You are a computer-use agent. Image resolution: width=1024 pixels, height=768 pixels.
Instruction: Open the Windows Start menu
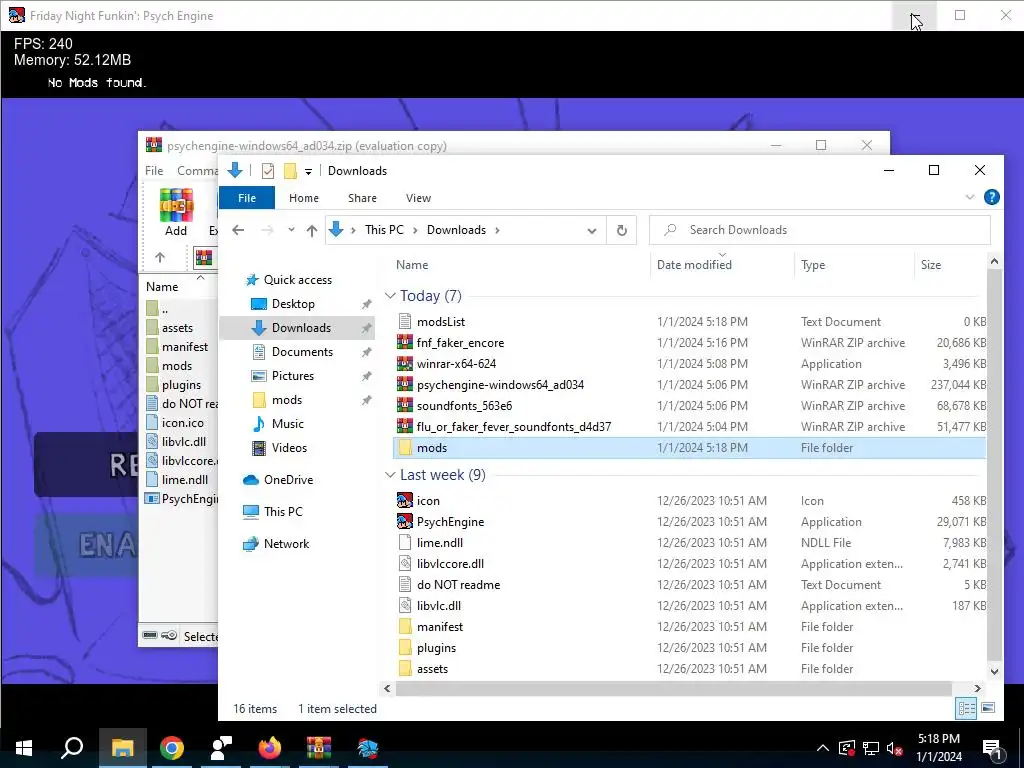pos(24,748)
